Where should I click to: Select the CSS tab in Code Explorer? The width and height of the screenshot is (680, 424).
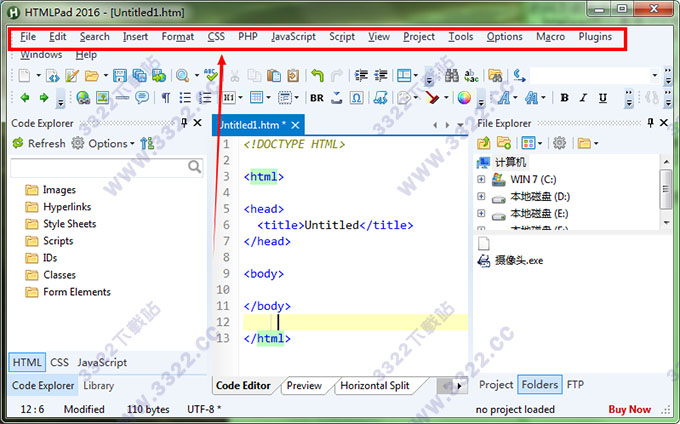pyautogui.click(x=59, y=362)
